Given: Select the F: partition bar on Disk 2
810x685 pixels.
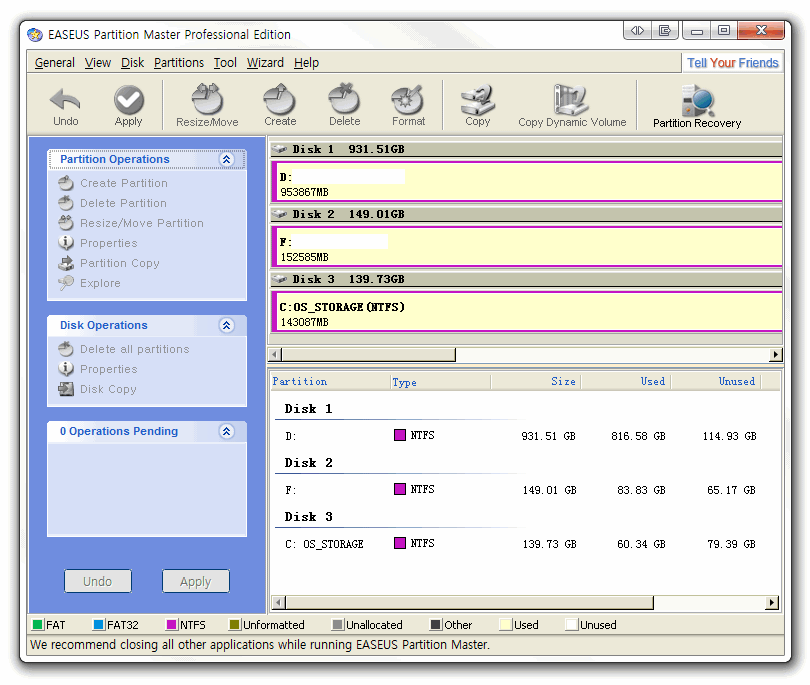Looking at the screenshot, I should (x=527, y=246).
